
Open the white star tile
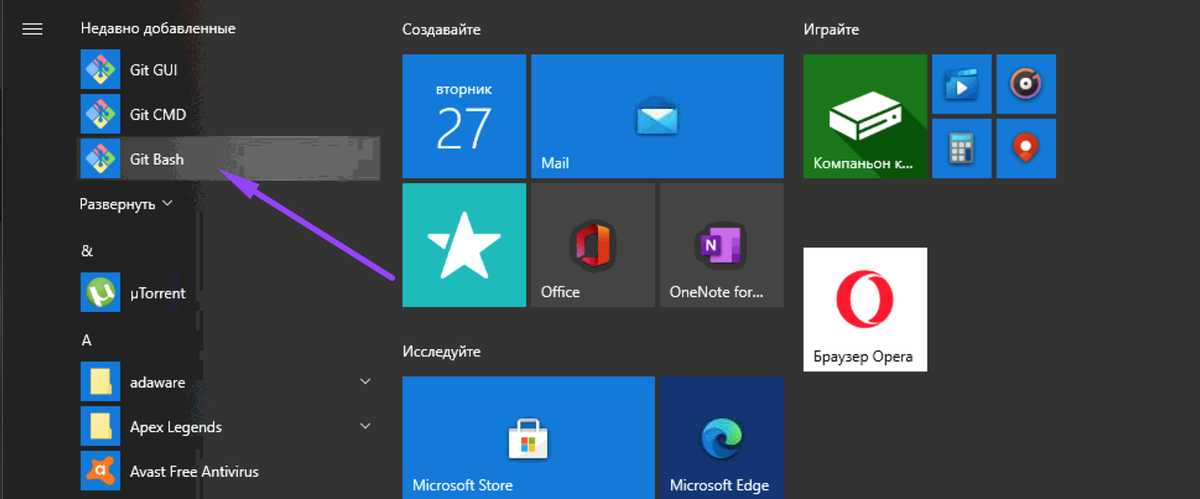pos(464,244)
